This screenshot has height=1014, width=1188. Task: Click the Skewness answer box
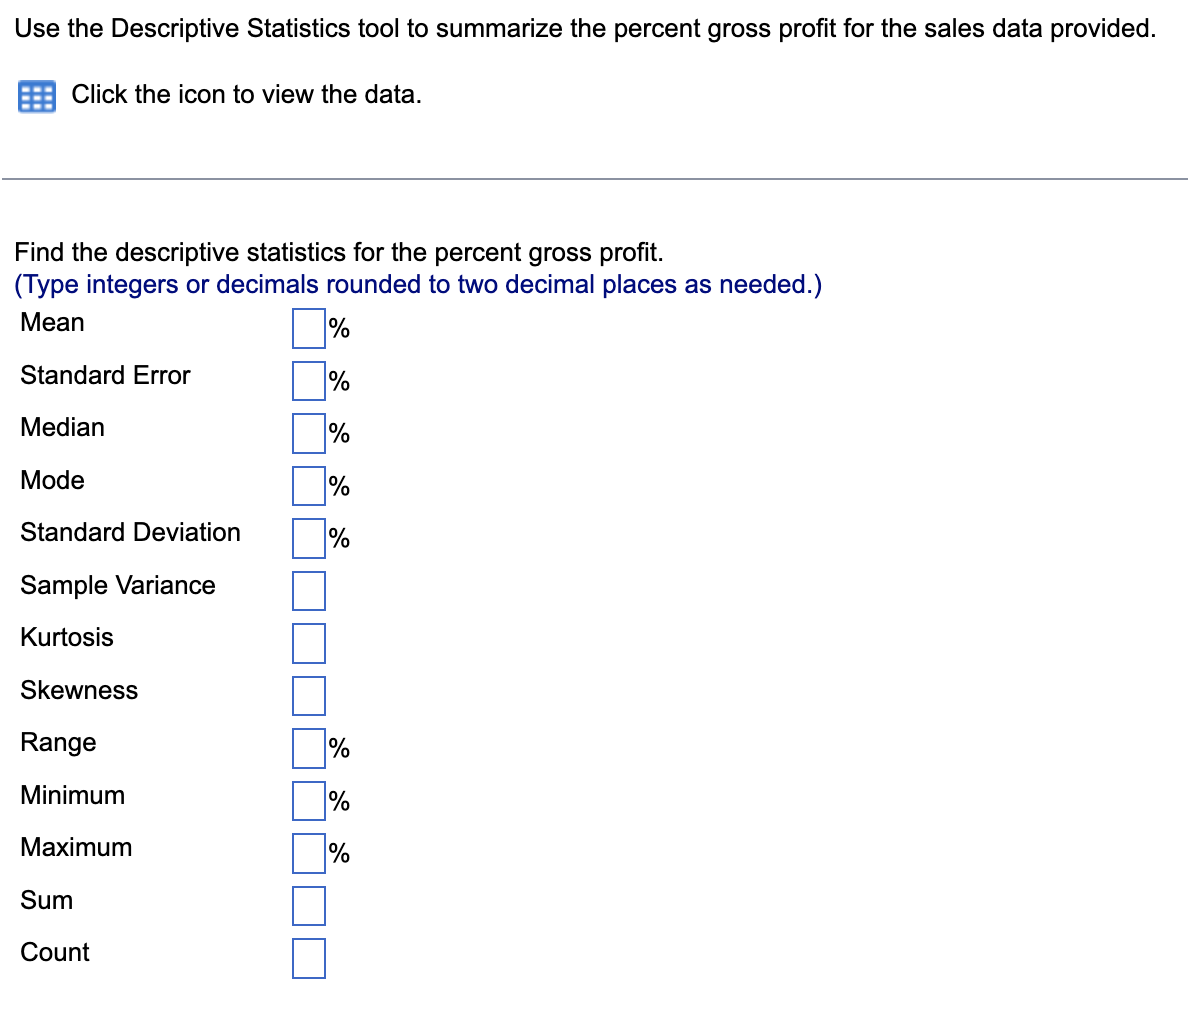click(307, 696)
